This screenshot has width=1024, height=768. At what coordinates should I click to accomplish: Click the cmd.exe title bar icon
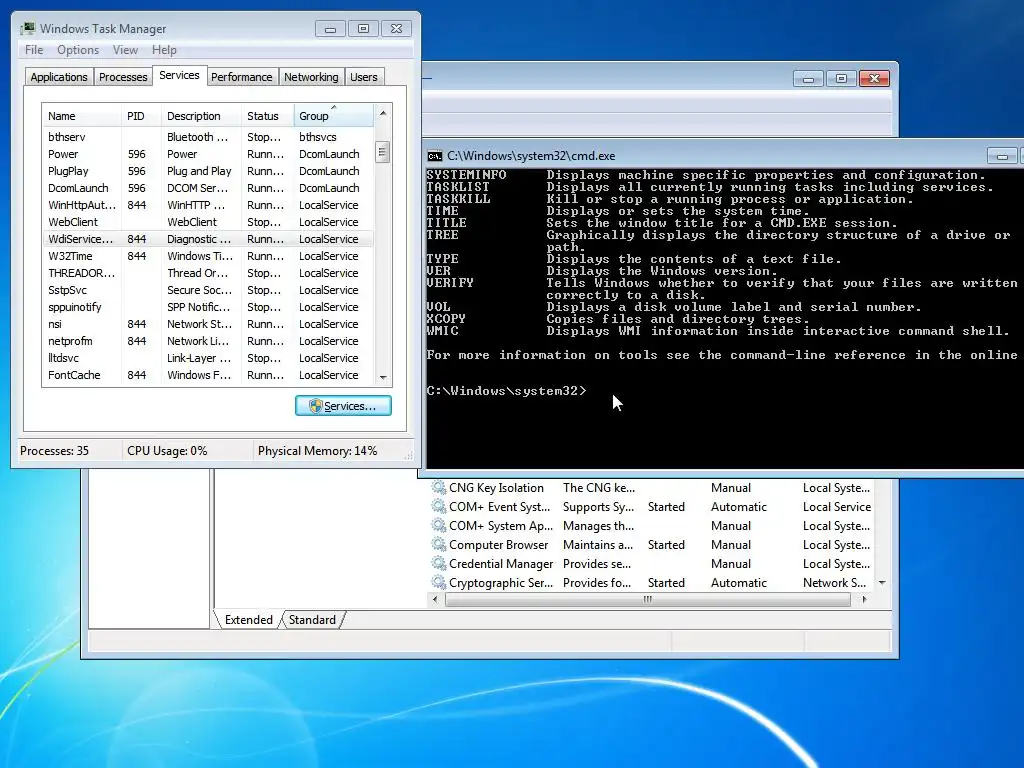click(434, 156)
